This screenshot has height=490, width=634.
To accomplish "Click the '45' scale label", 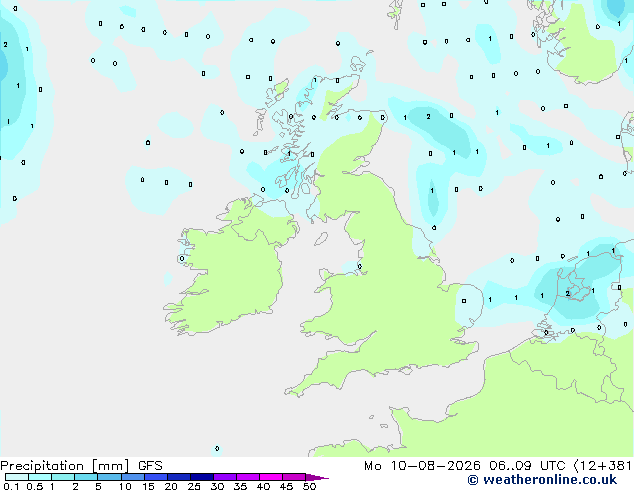I will tap(286, 486).
